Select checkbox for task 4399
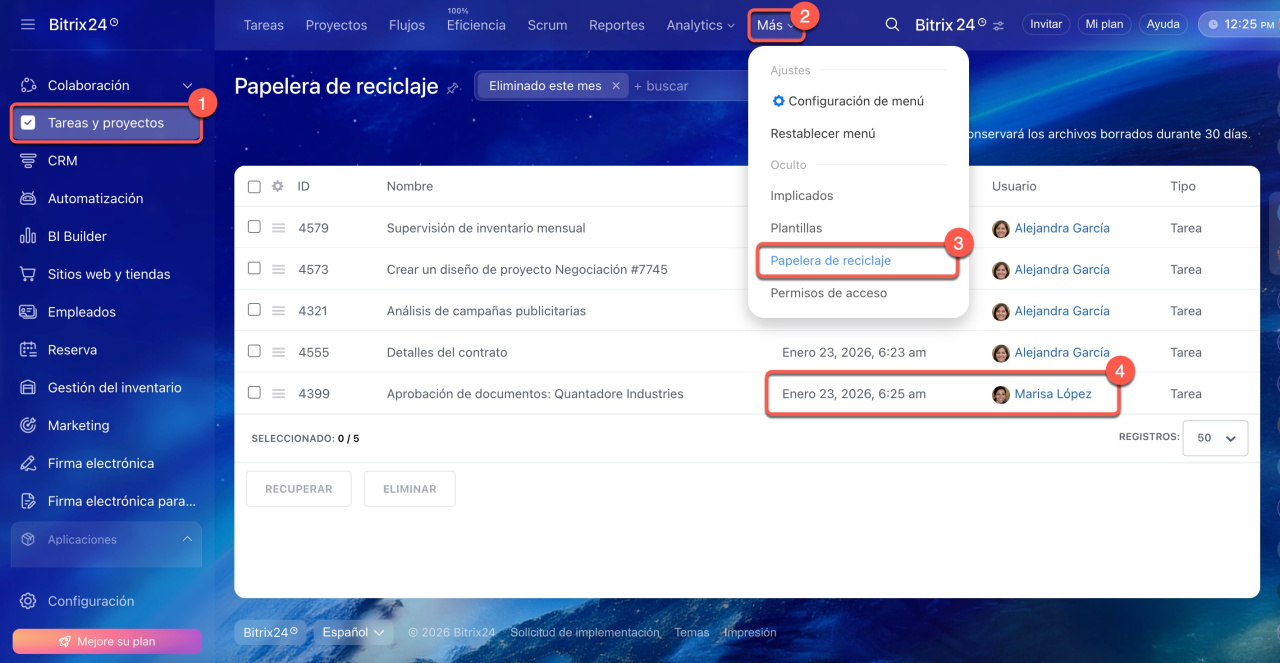Image resolution: width=1280 pixels, height=663 pixels. (x=254, y=393)
